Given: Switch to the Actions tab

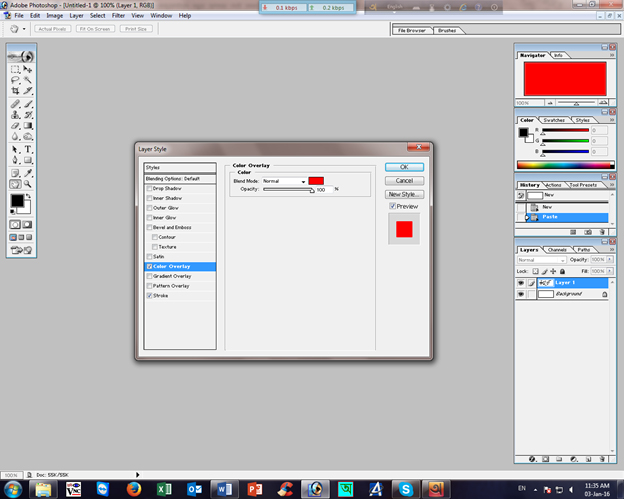Looking at the screenshot, I should pyautogui.click(x=553, y=185).
